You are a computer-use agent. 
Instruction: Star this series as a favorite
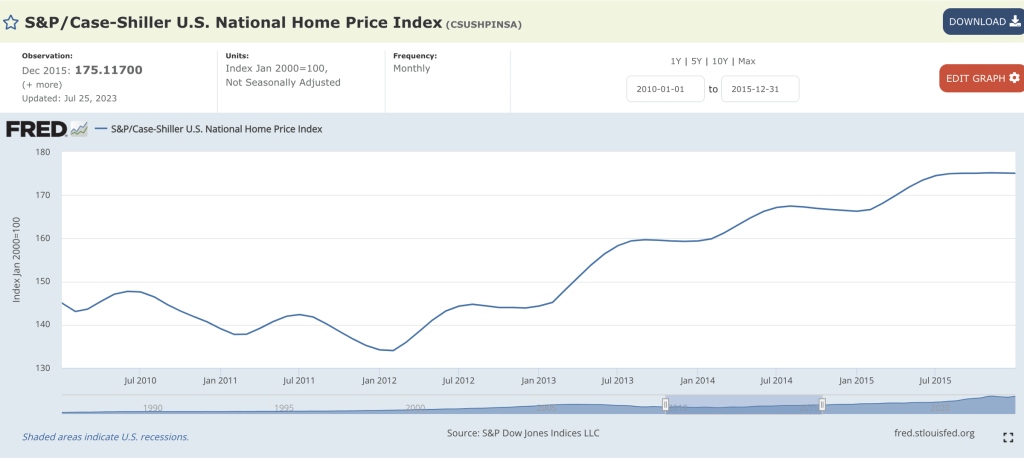pyautogui.click(x=11, y=22)
